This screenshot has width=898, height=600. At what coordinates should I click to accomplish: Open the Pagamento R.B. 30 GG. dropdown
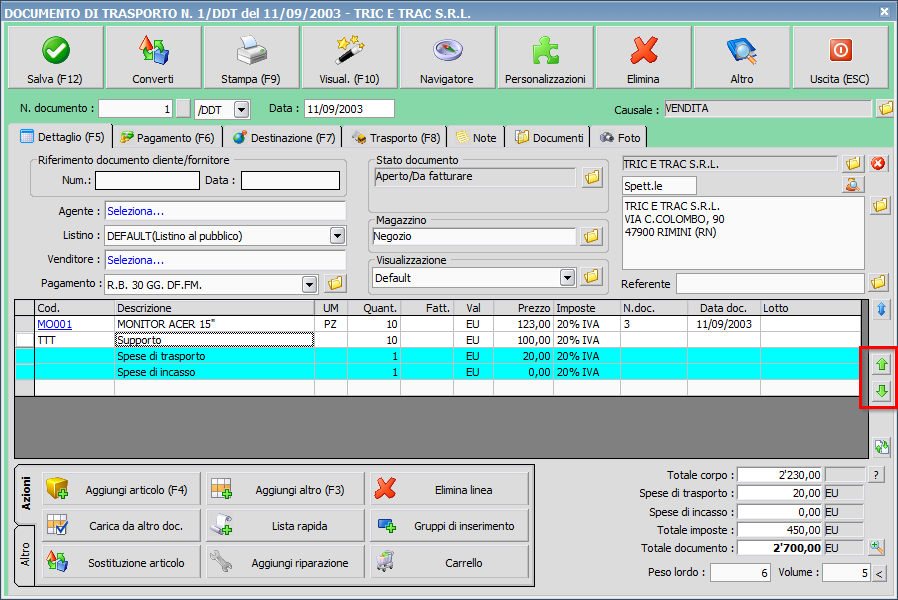click(x=309, y=284)
